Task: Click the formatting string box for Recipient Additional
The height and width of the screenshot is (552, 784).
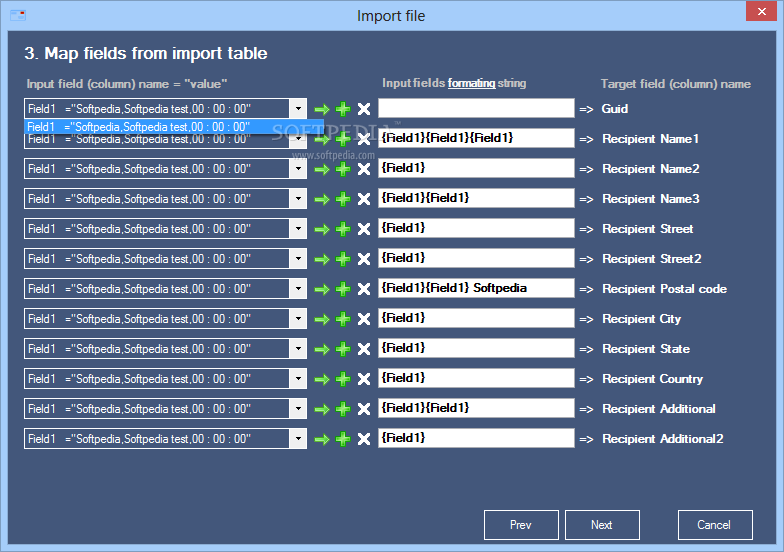Action: [x=476, y=408]
